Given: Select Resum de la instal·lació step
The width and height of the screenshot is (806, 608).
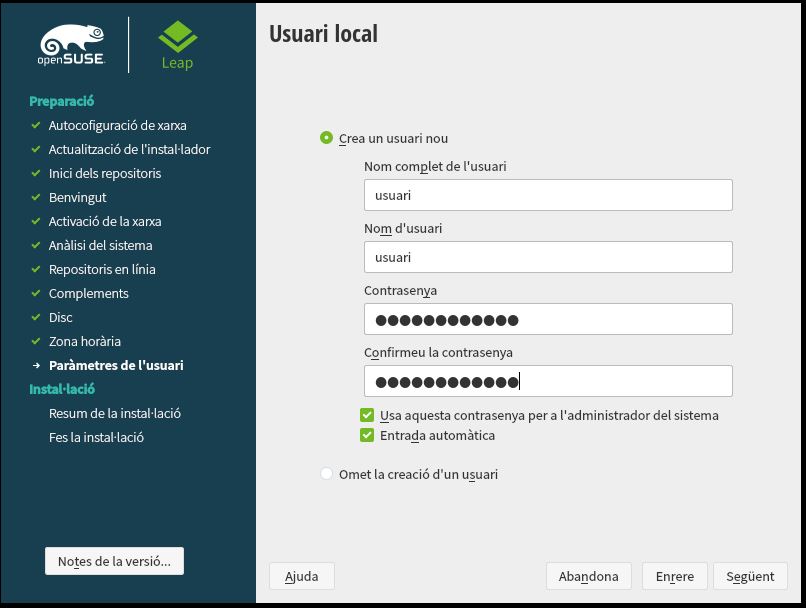Looking at the screenshot, I should click(x=114, y=414).
